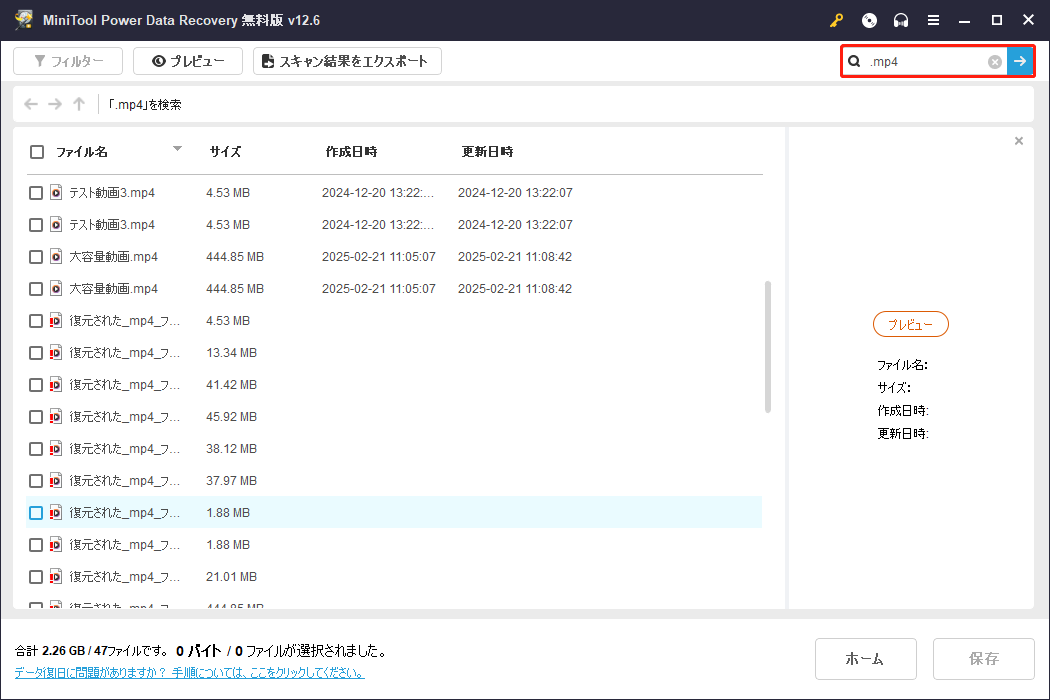Check second テスト動画3.mp4 row checkbox
This screenshot has height=700, width=1050.
pyautogui.click(x=36, y=225)
